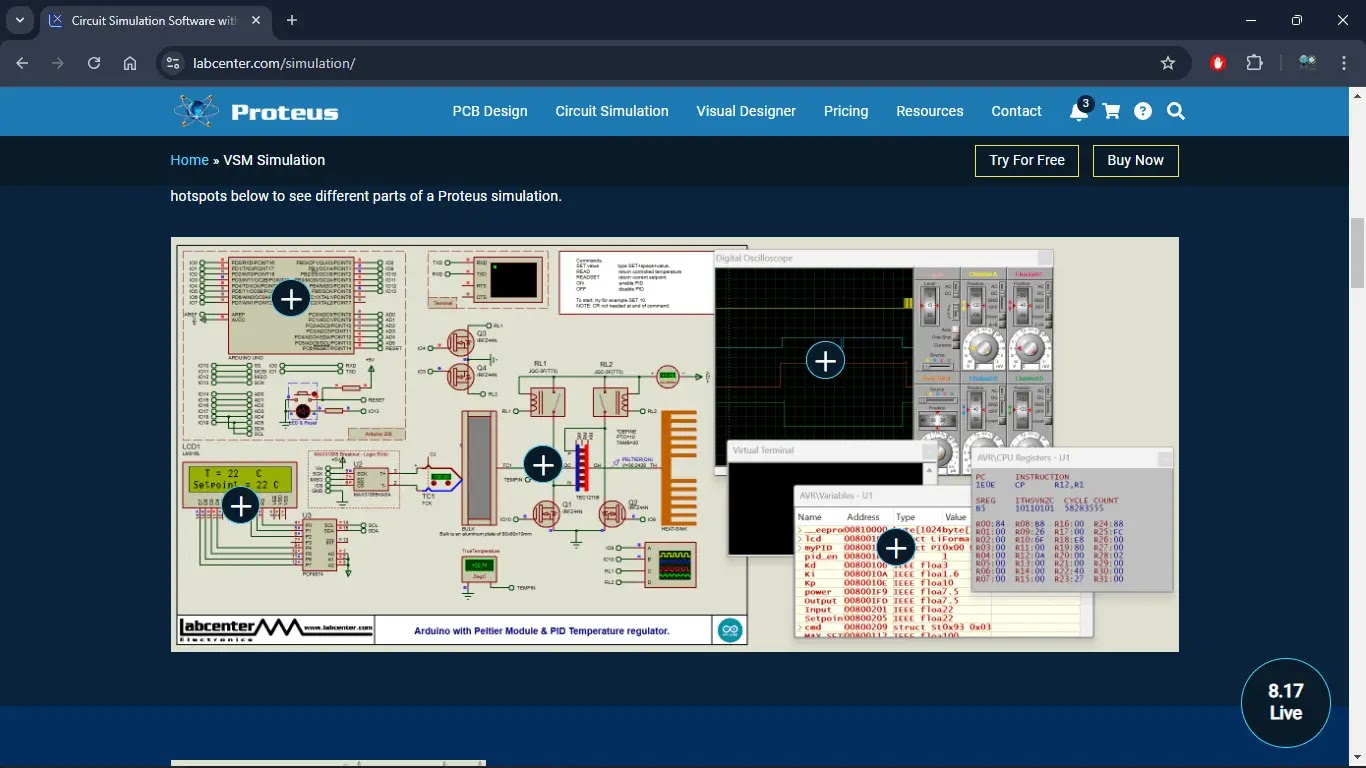Follow the Home breadcrumb link
Viewport: 1366px width, 768px height.
coord(189,160)
